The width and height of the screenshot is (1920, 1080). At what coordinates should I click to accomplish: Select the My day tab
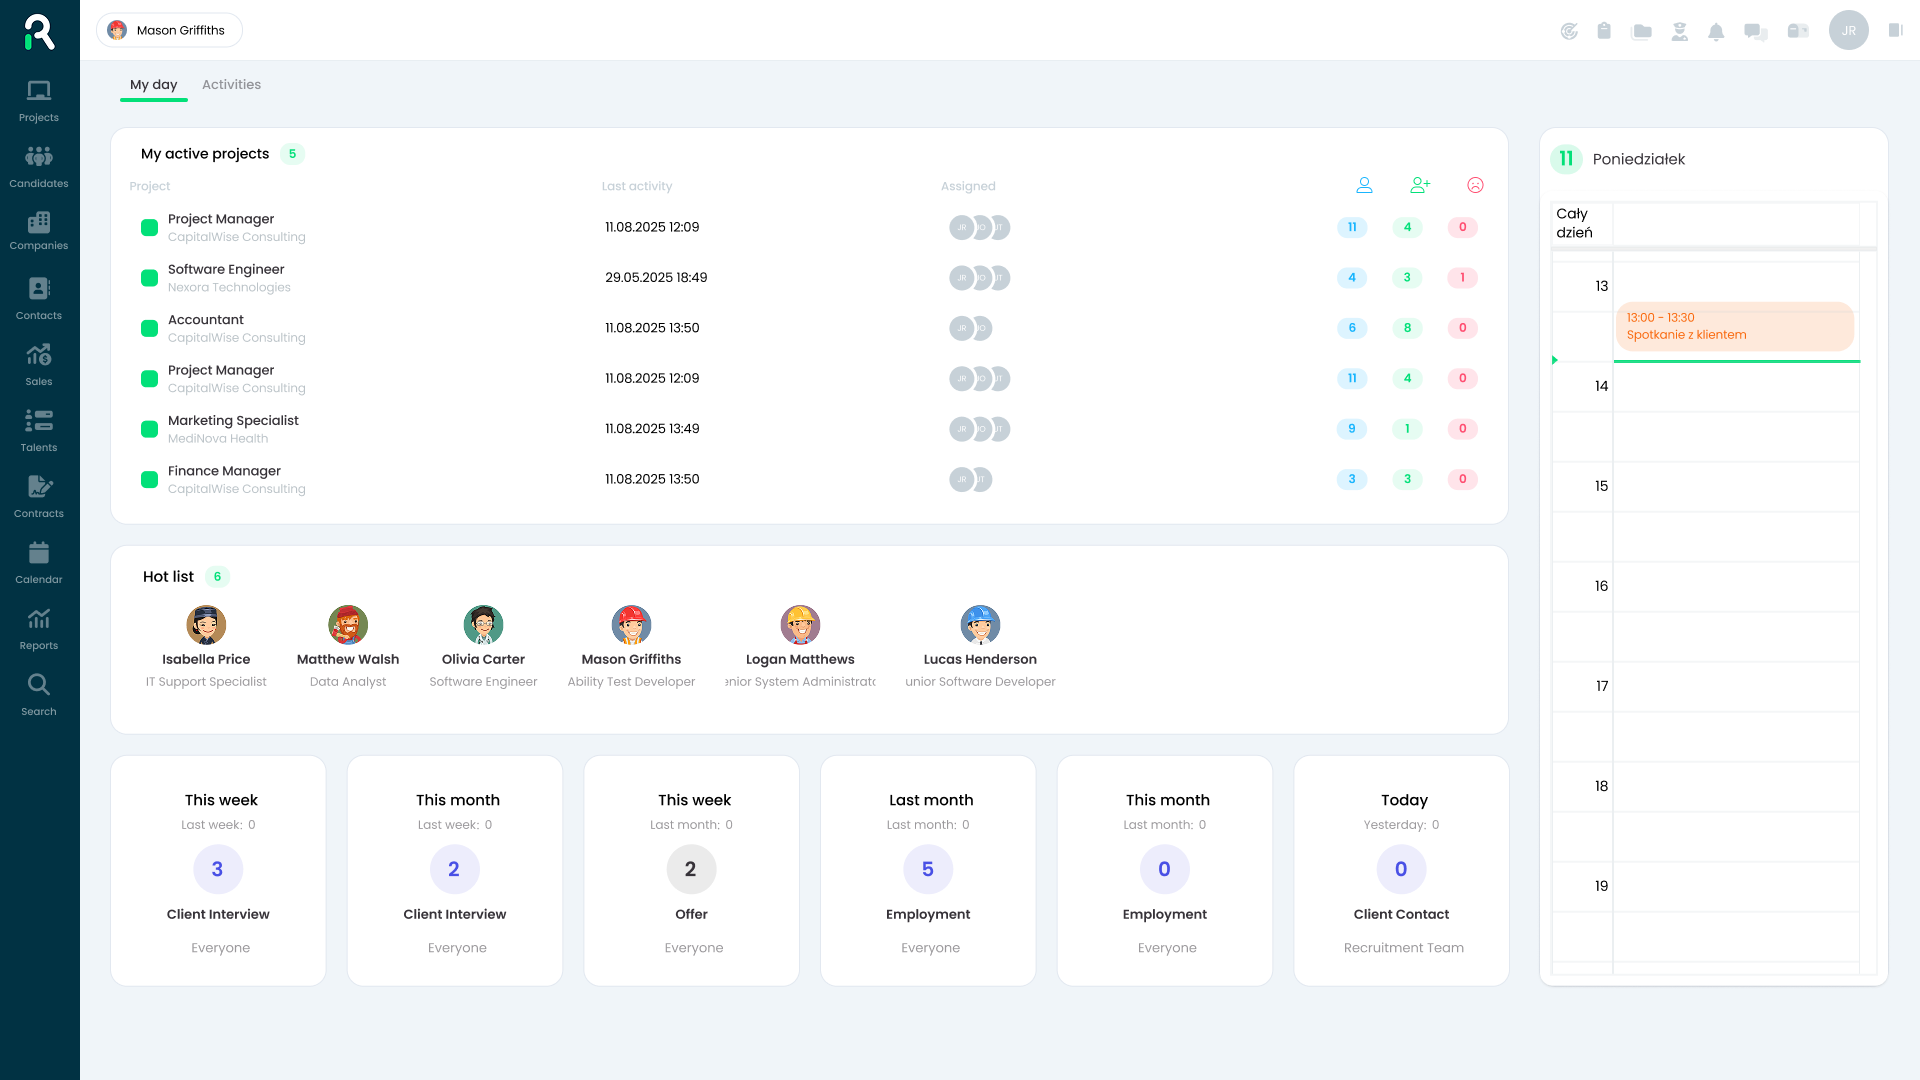[153, 84]
